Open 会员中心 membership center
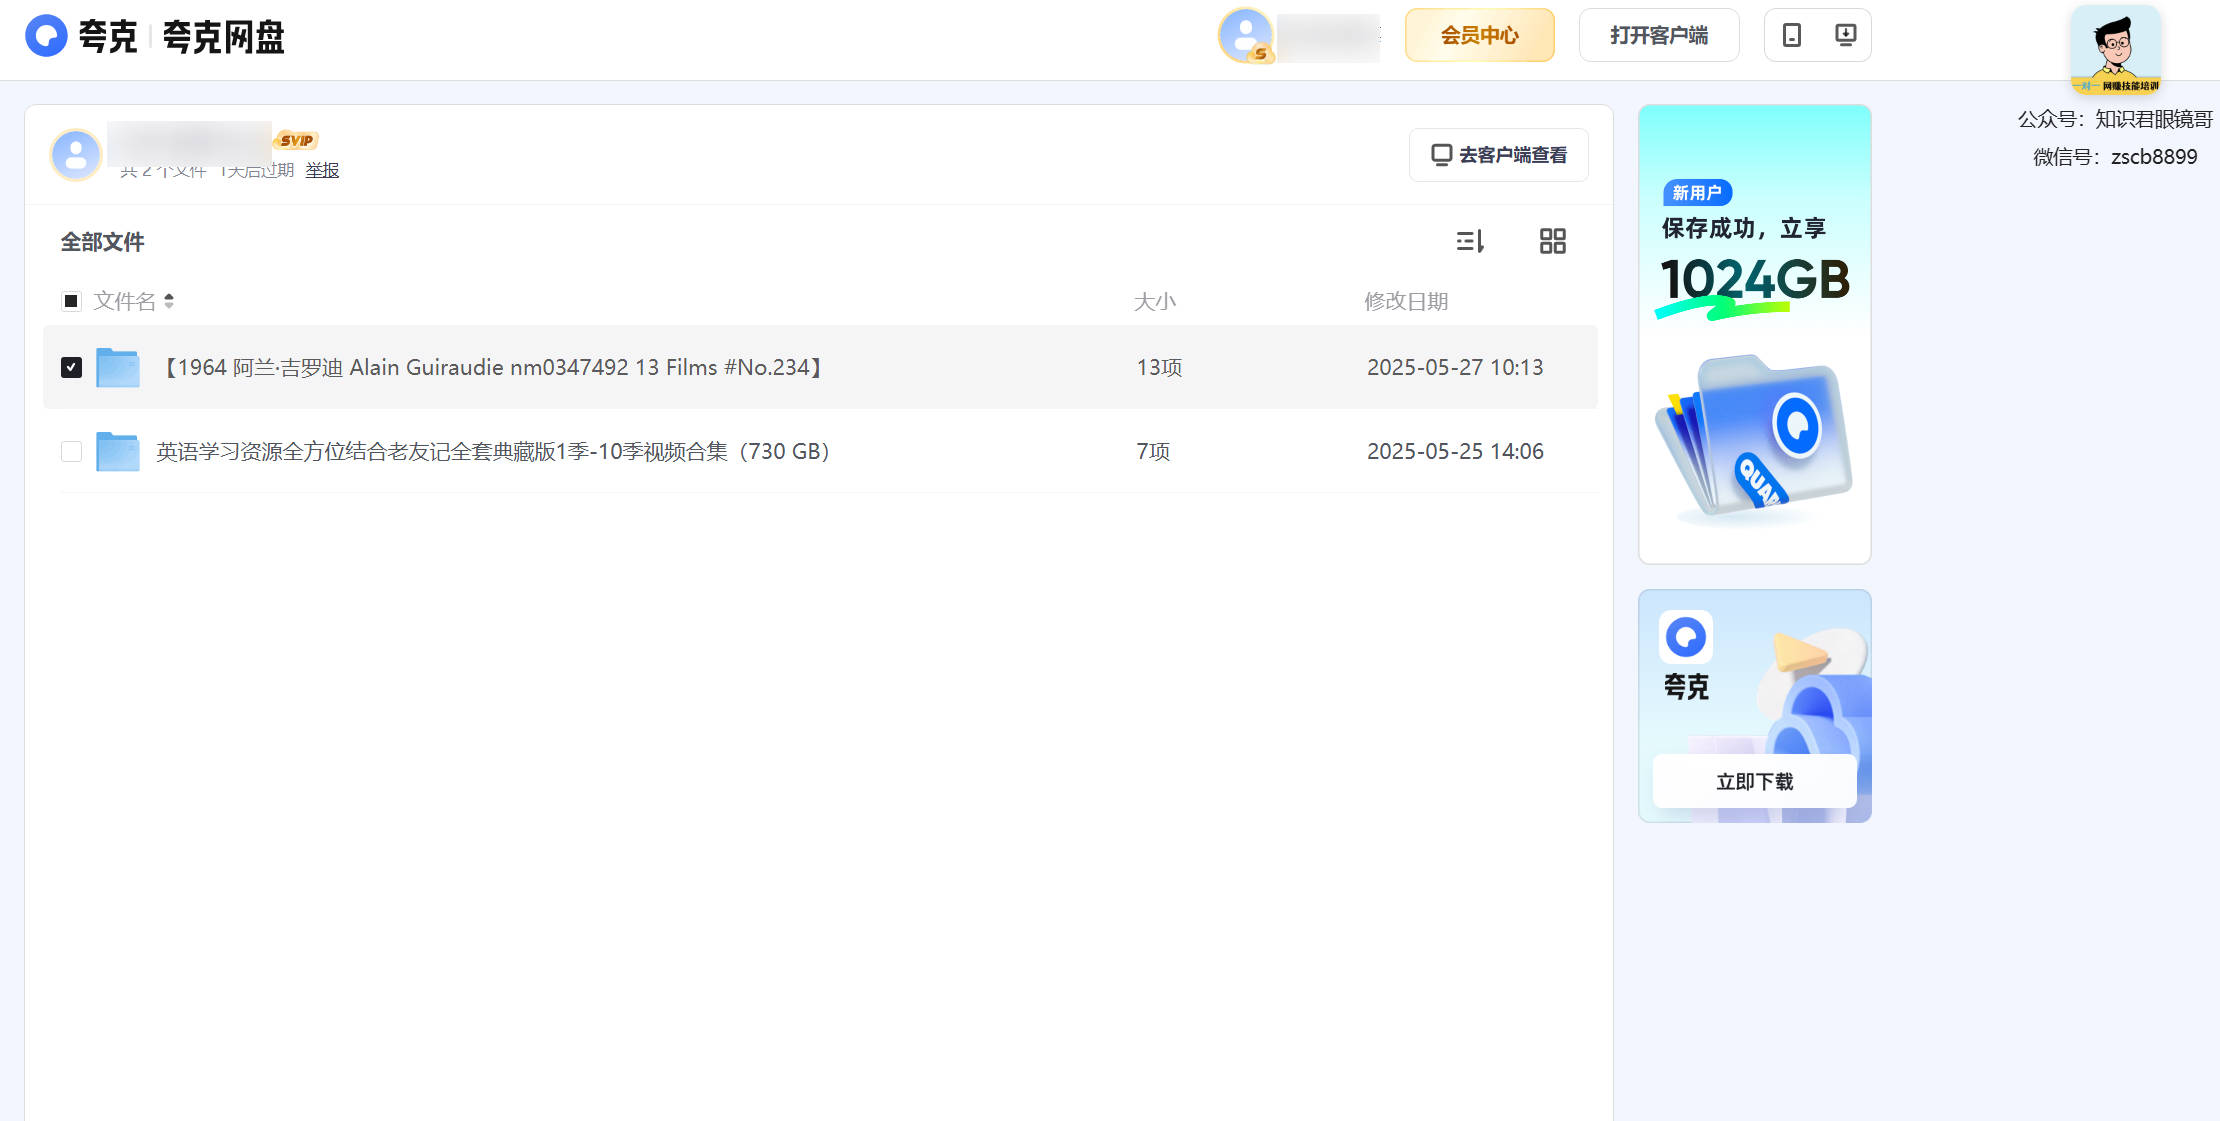Screen dimensions: 2220x1121 point(1479,35)
